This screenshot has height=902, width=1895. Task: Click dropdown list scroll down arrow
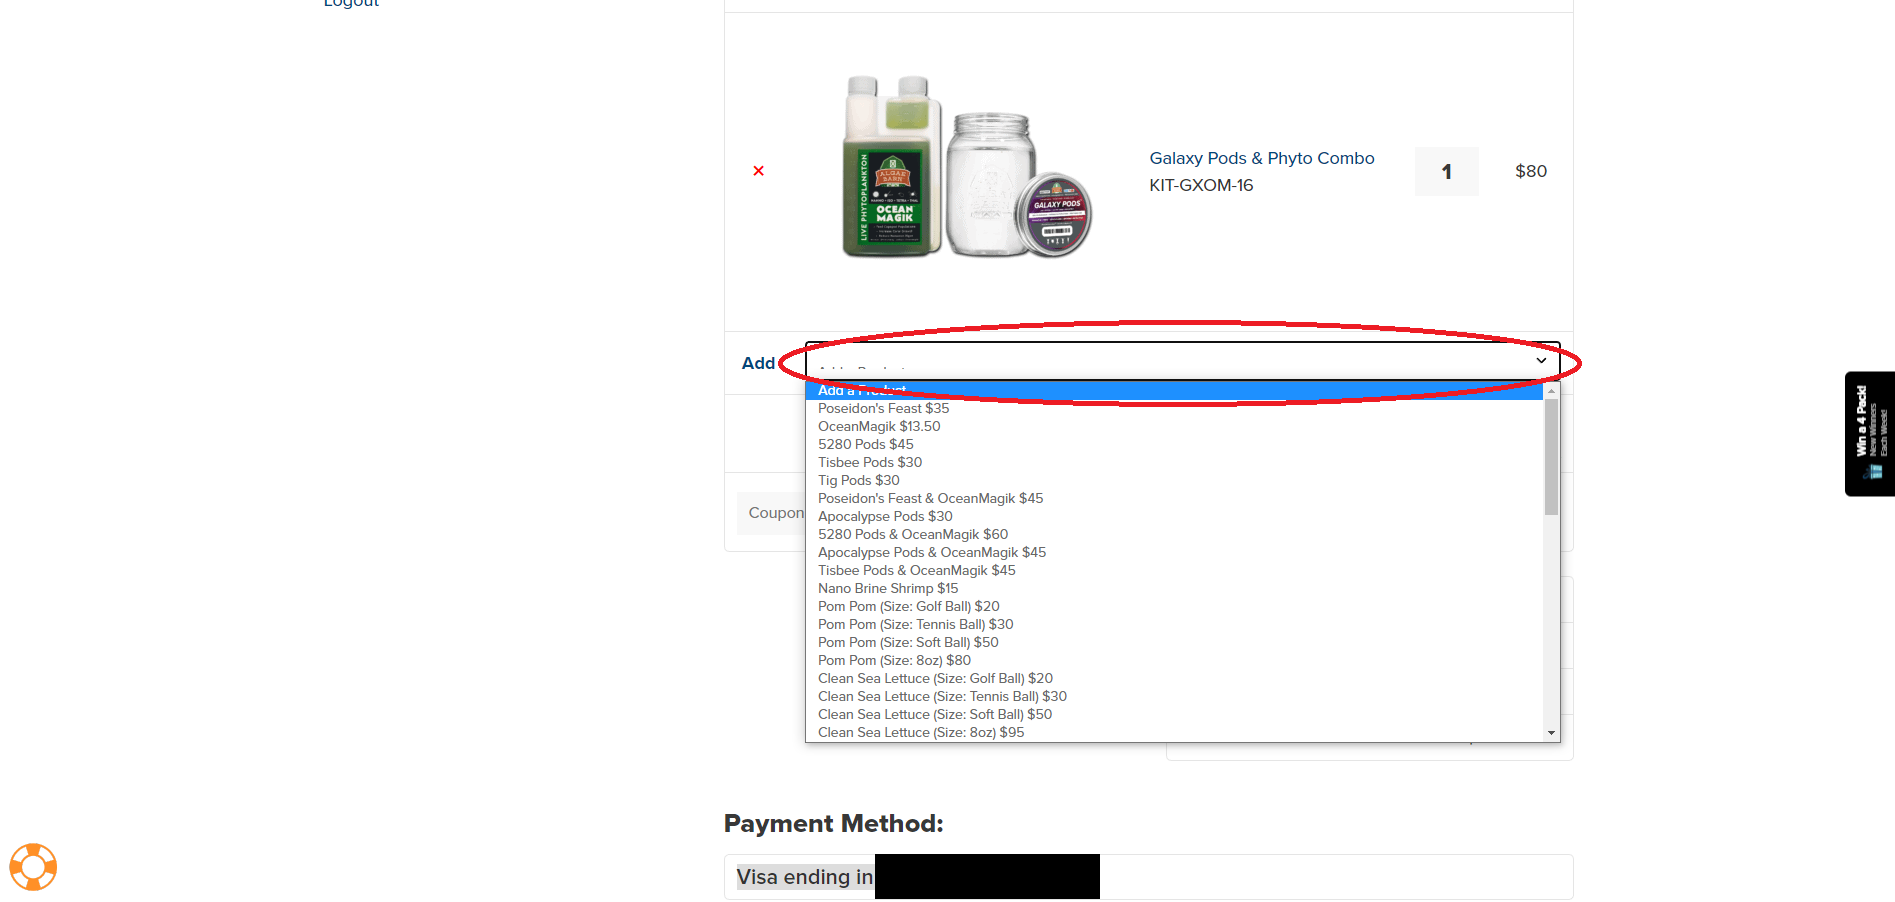click(x=1552, y=733)
